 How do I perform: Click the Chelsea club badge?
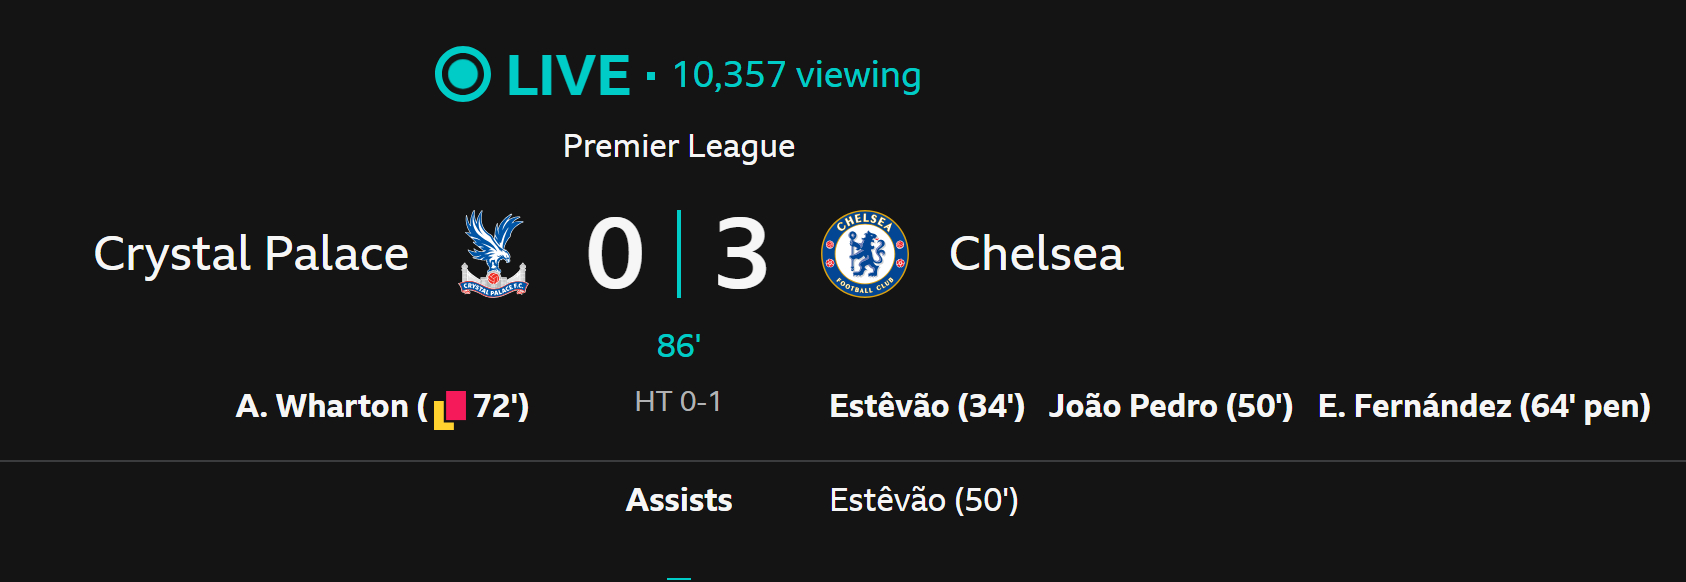coord(864,254)
